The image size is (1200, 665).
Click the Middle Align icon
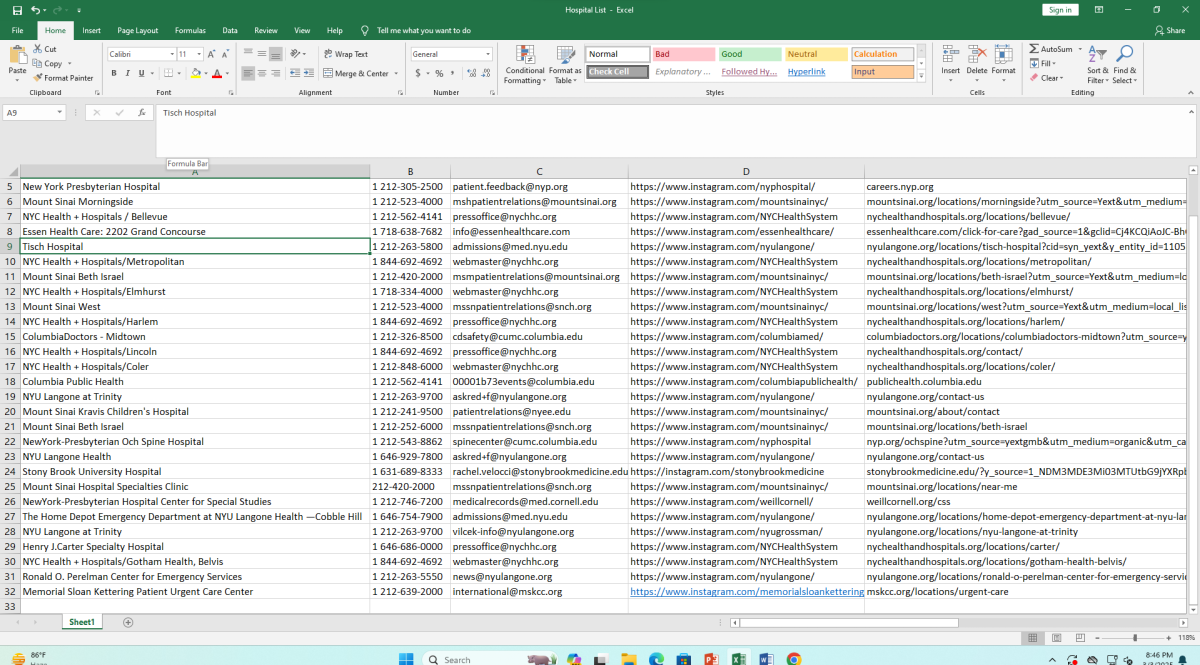coord(262,54)
